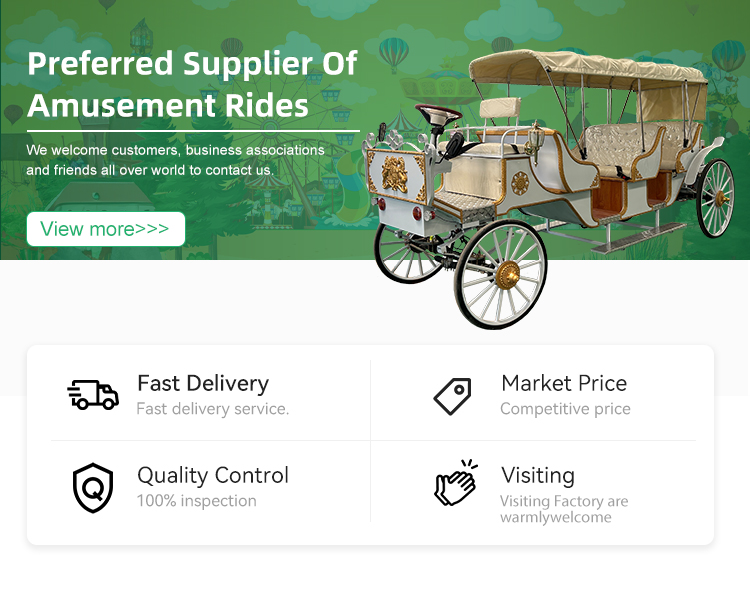This screenshot has height=613, width=750.
Task: Click the carriage's large front wheel
Action: (x=500, y=274)
